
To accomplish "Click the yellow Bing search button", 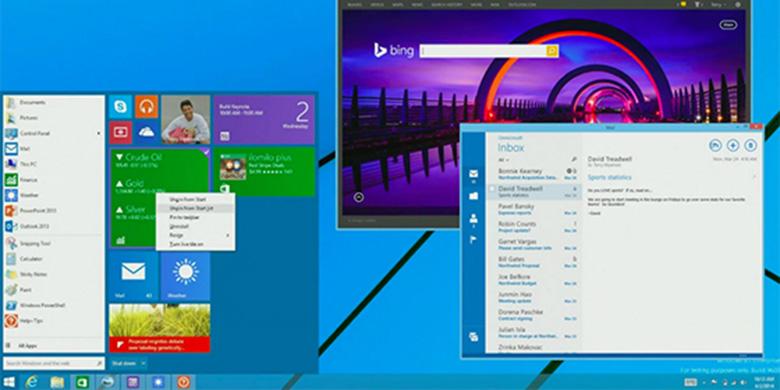I will click(552, 51).
